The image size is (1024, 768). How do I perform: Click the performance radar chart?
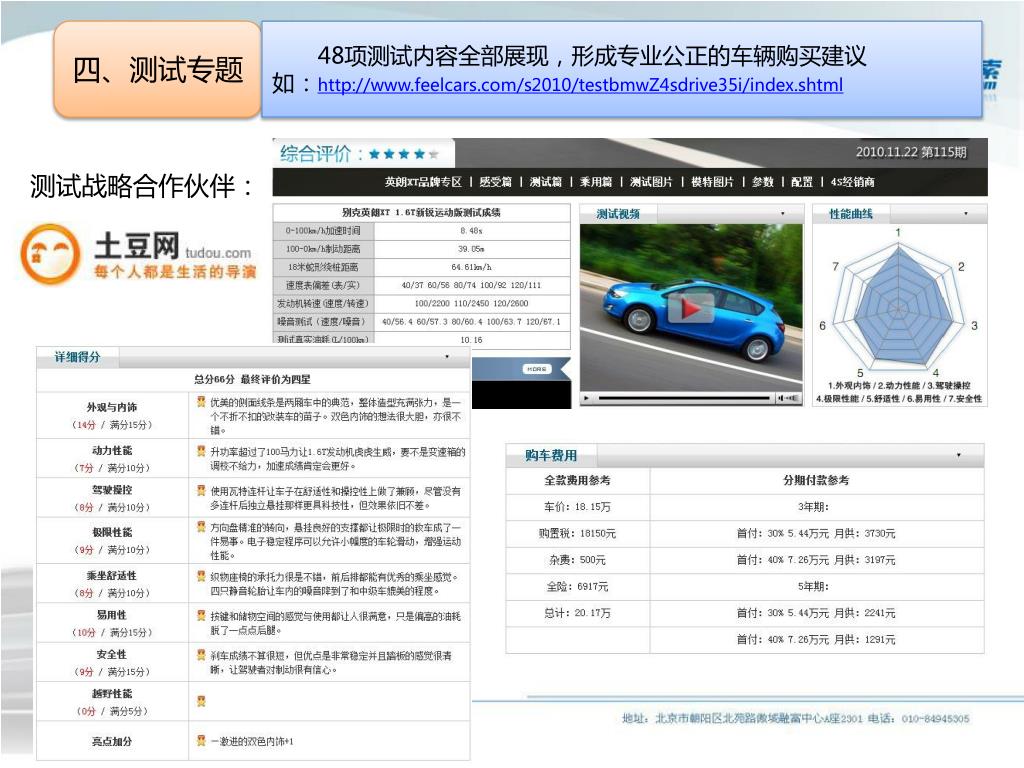(898, 308)
